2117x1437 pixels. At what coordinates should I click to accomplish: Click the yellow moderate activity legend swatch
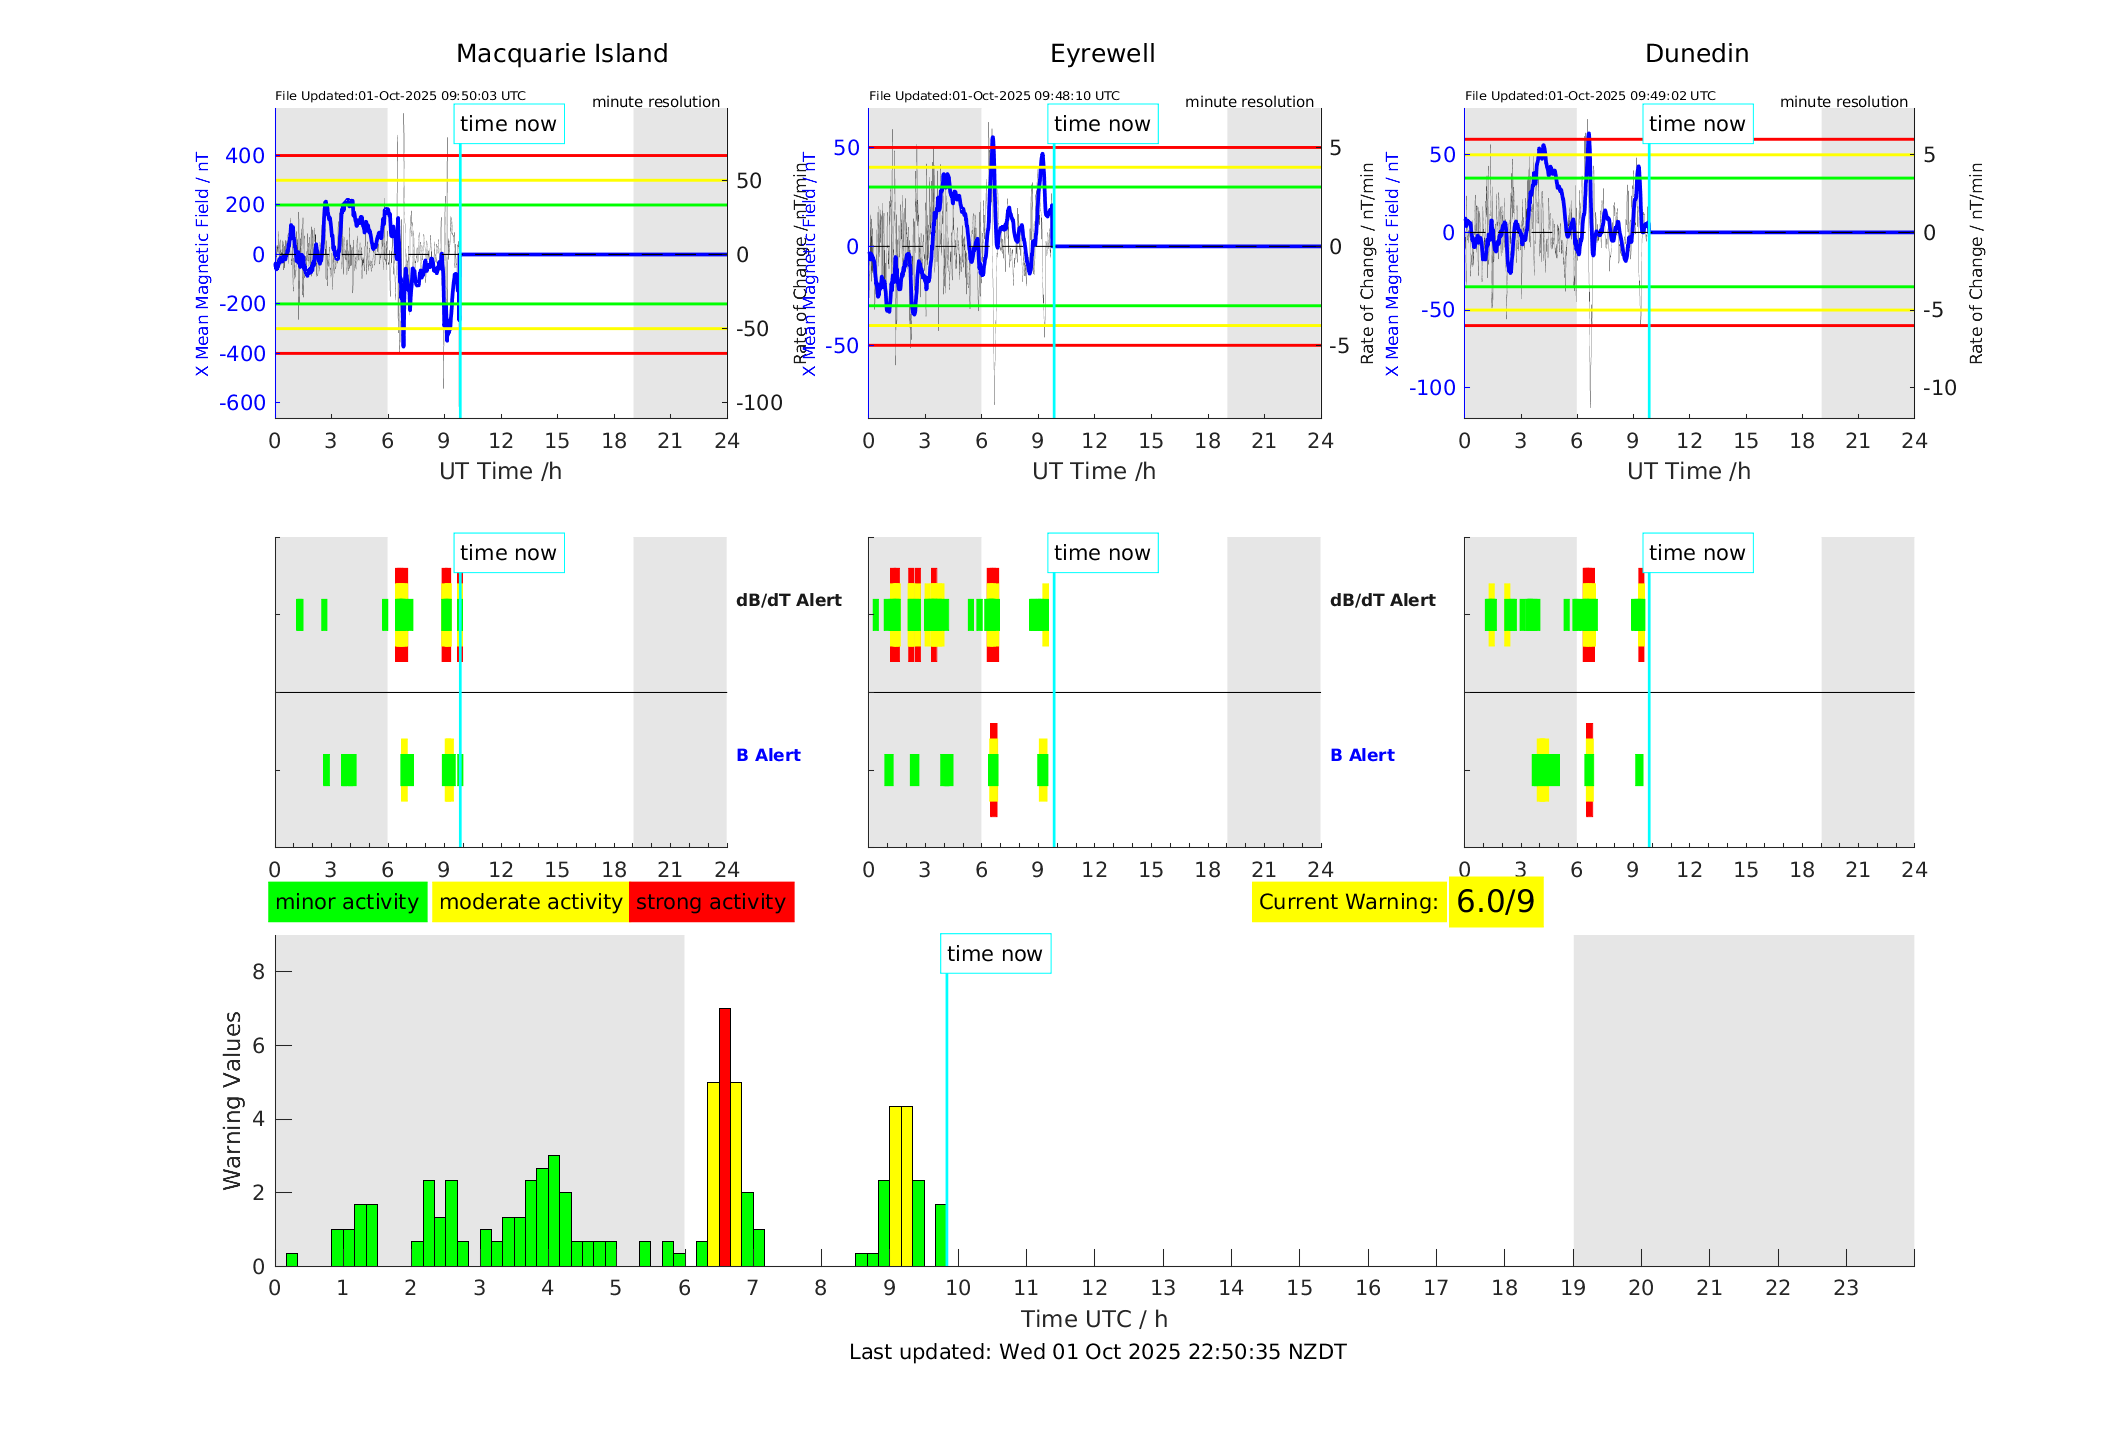(x=530, y=902)
